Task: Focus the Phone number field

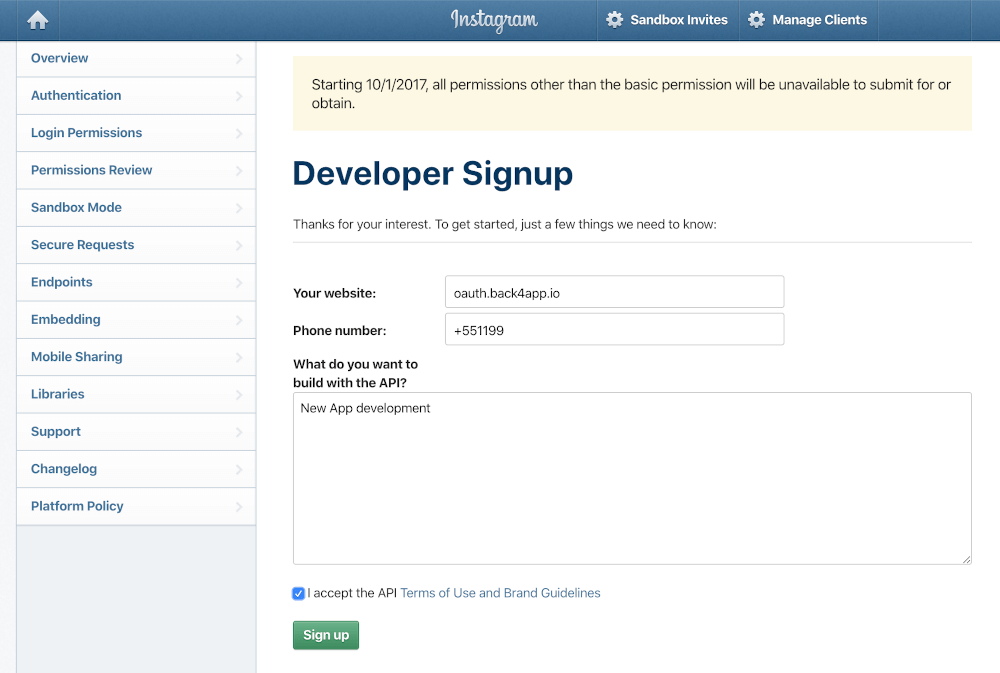Action: (614, 329)
